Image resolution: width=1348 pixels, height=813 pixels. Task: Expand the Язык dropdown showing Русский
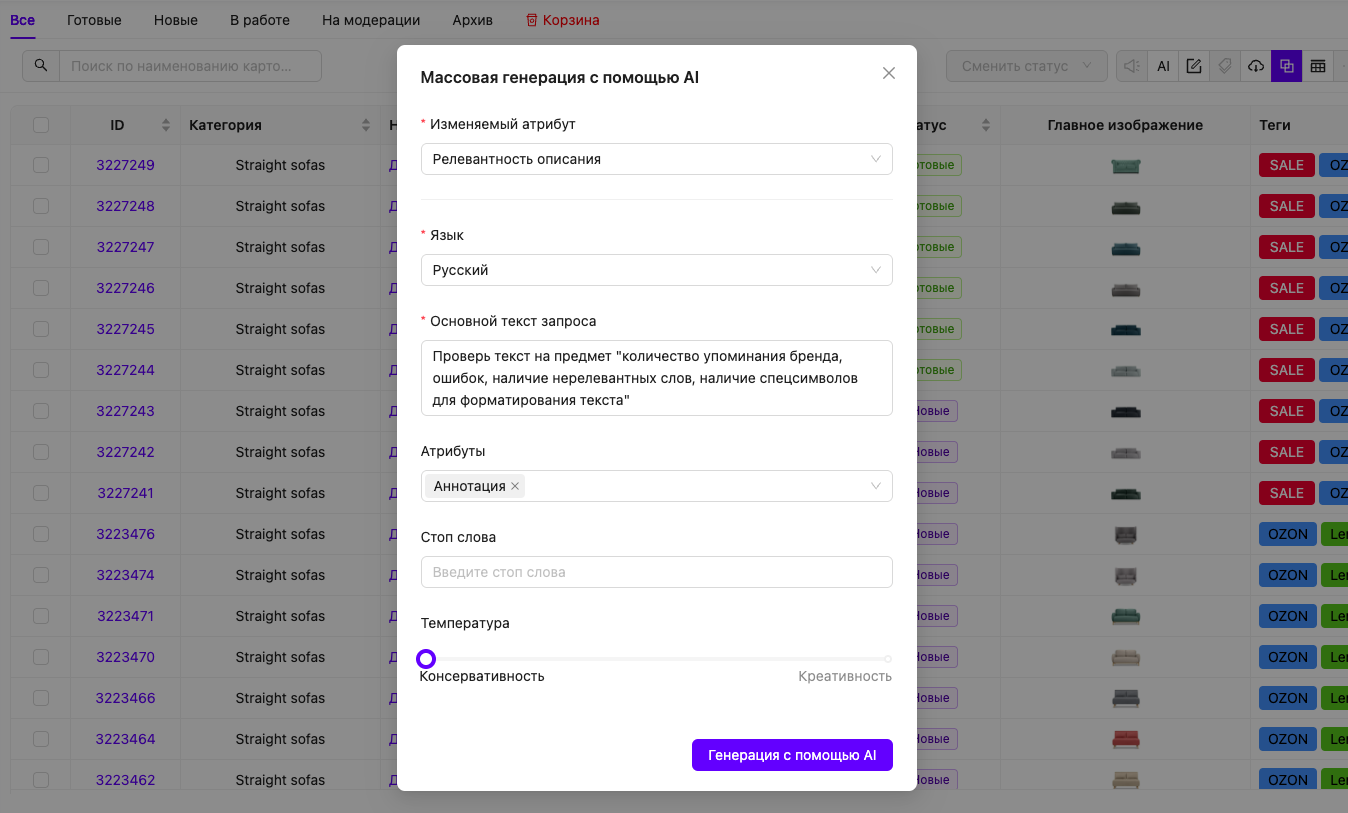(x=656, y=270)
